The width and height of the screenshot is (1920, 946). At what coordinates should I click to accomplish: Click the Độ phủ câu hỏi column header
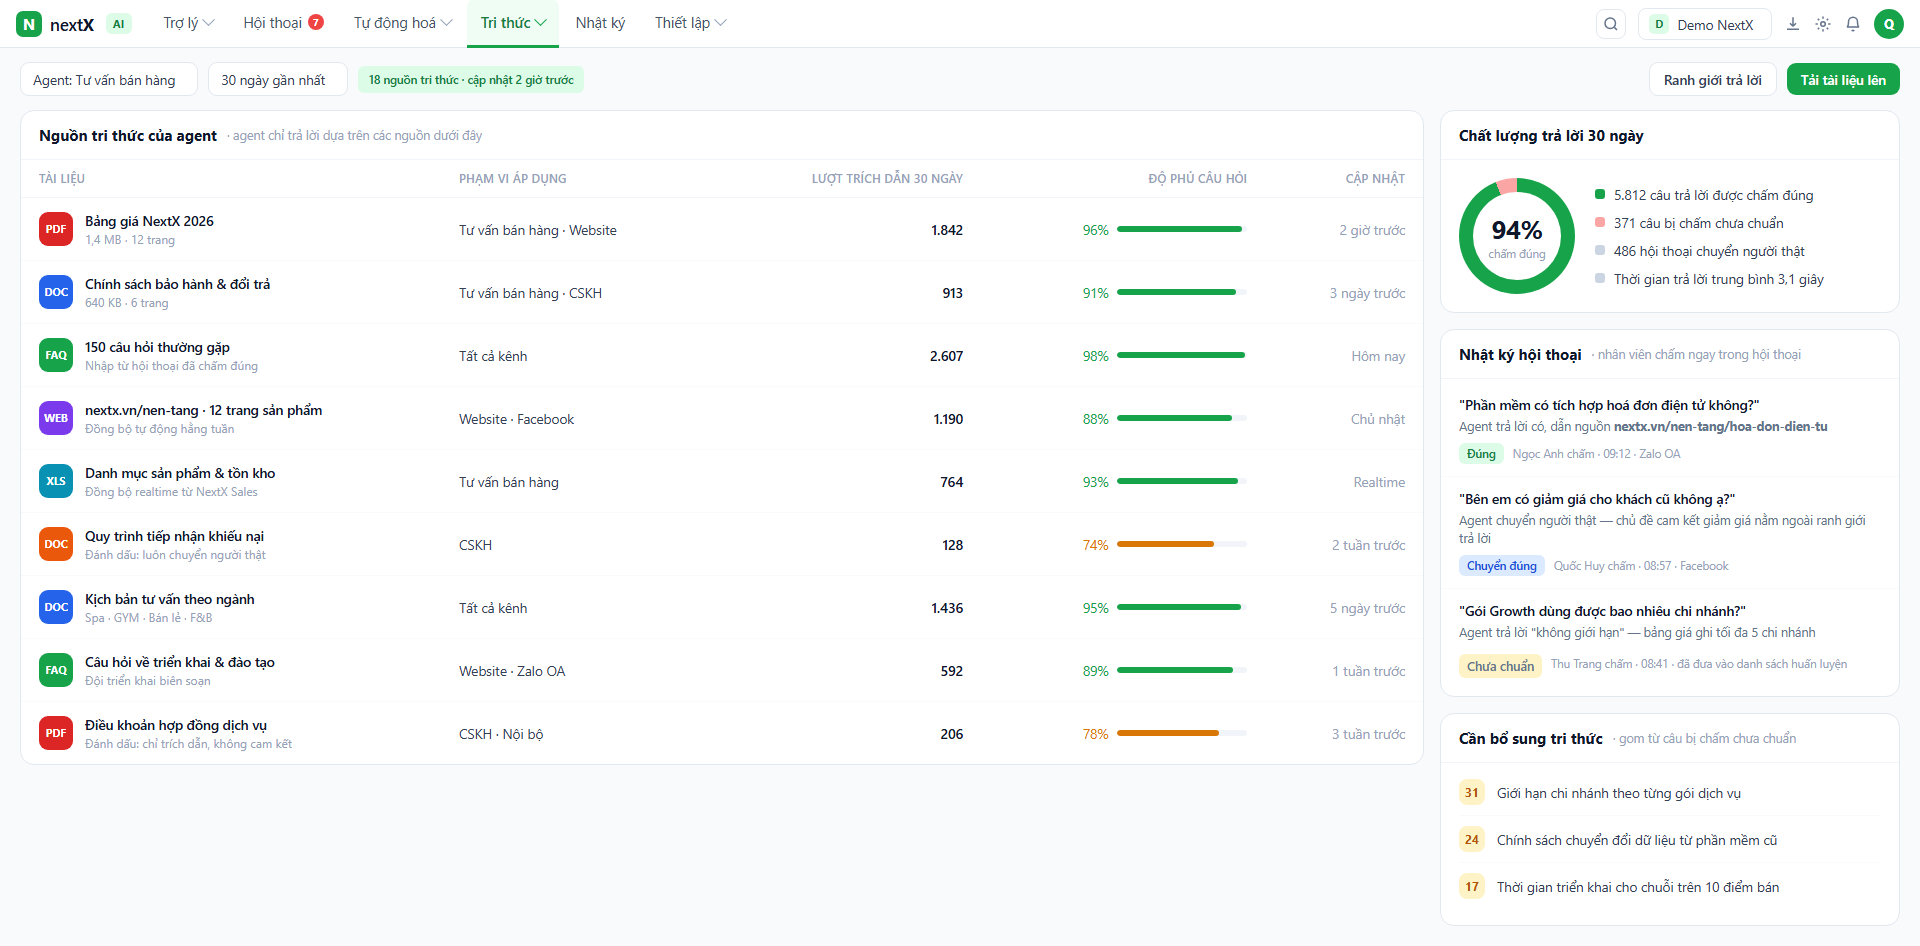[1197, 179]
